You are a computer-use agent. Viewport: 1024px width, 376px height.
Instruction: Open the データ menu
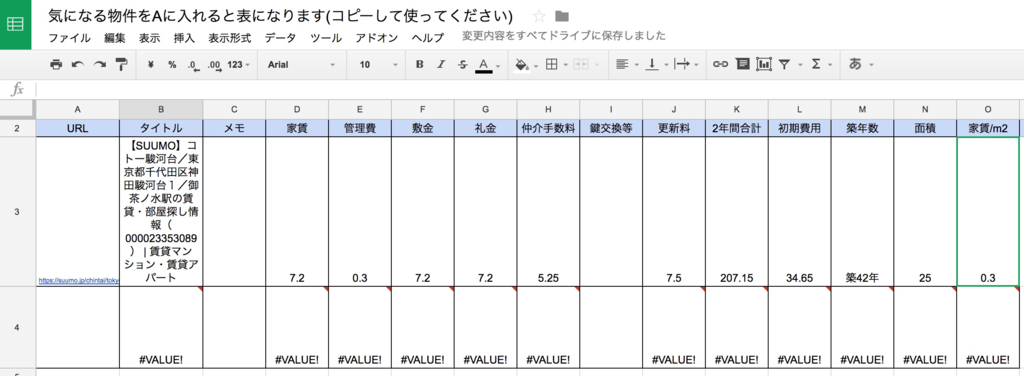point(280,38)
